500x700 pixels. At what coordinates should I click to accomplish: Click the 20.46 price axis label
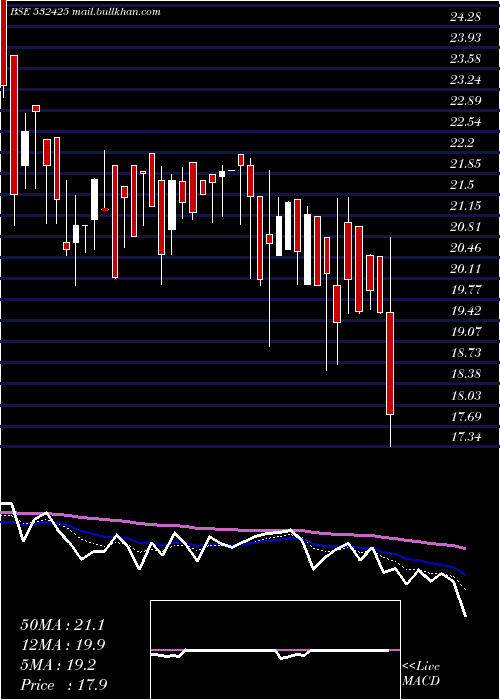(x=465, y=248)
